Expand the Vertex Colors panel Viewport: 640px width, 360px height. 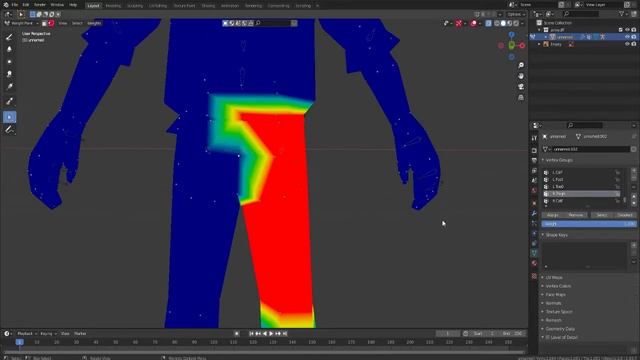point(558,286)
